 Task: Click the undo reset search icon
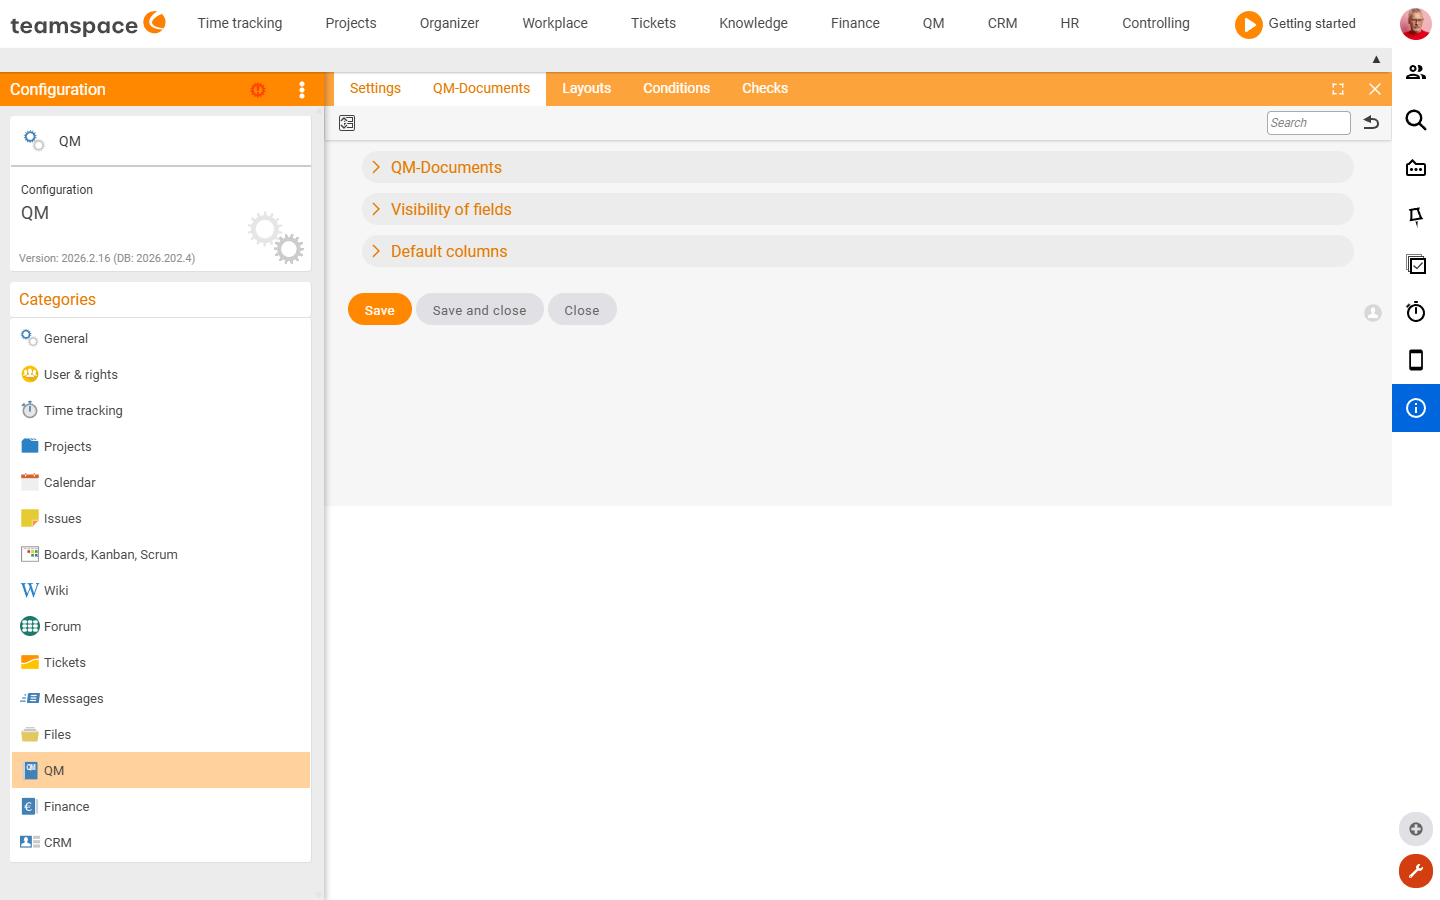[1372, 123]
